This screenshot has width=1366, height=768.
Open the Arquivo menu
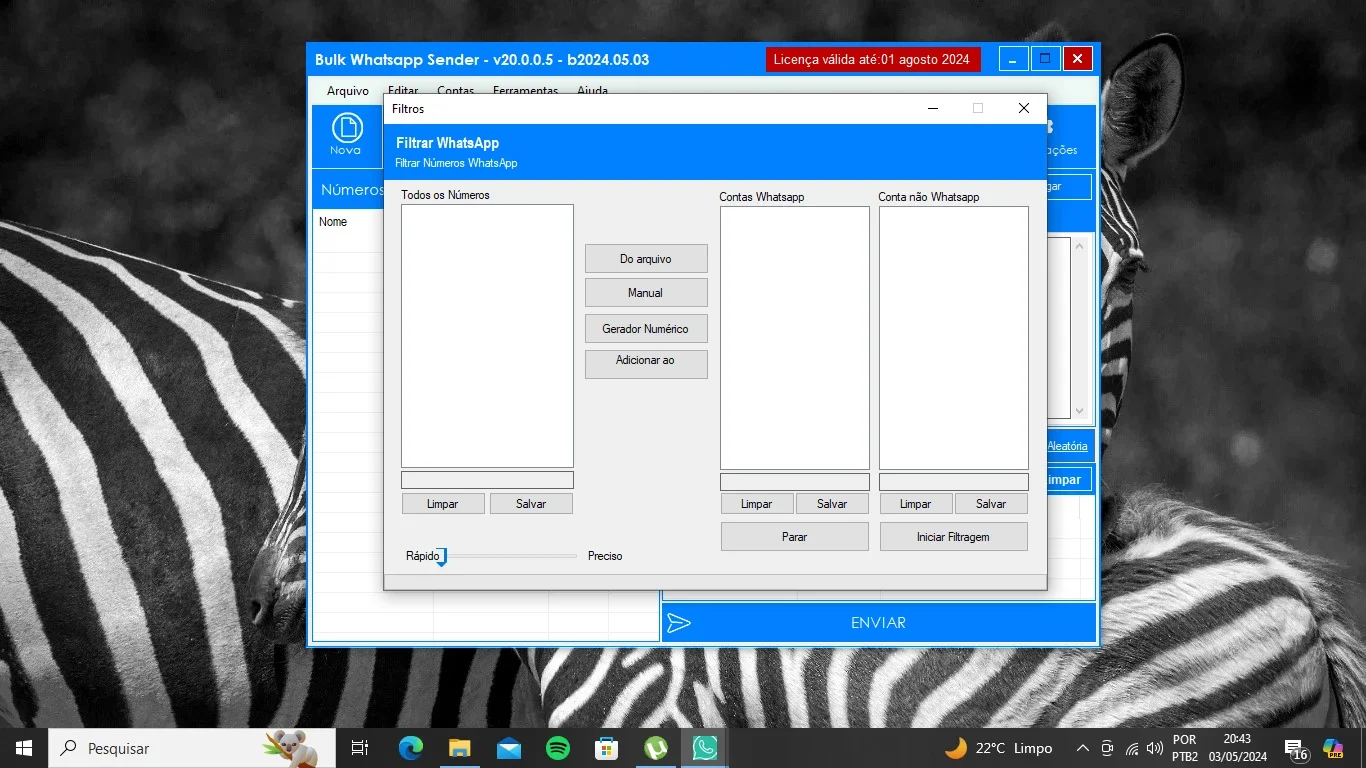click(x=348, y=91)
